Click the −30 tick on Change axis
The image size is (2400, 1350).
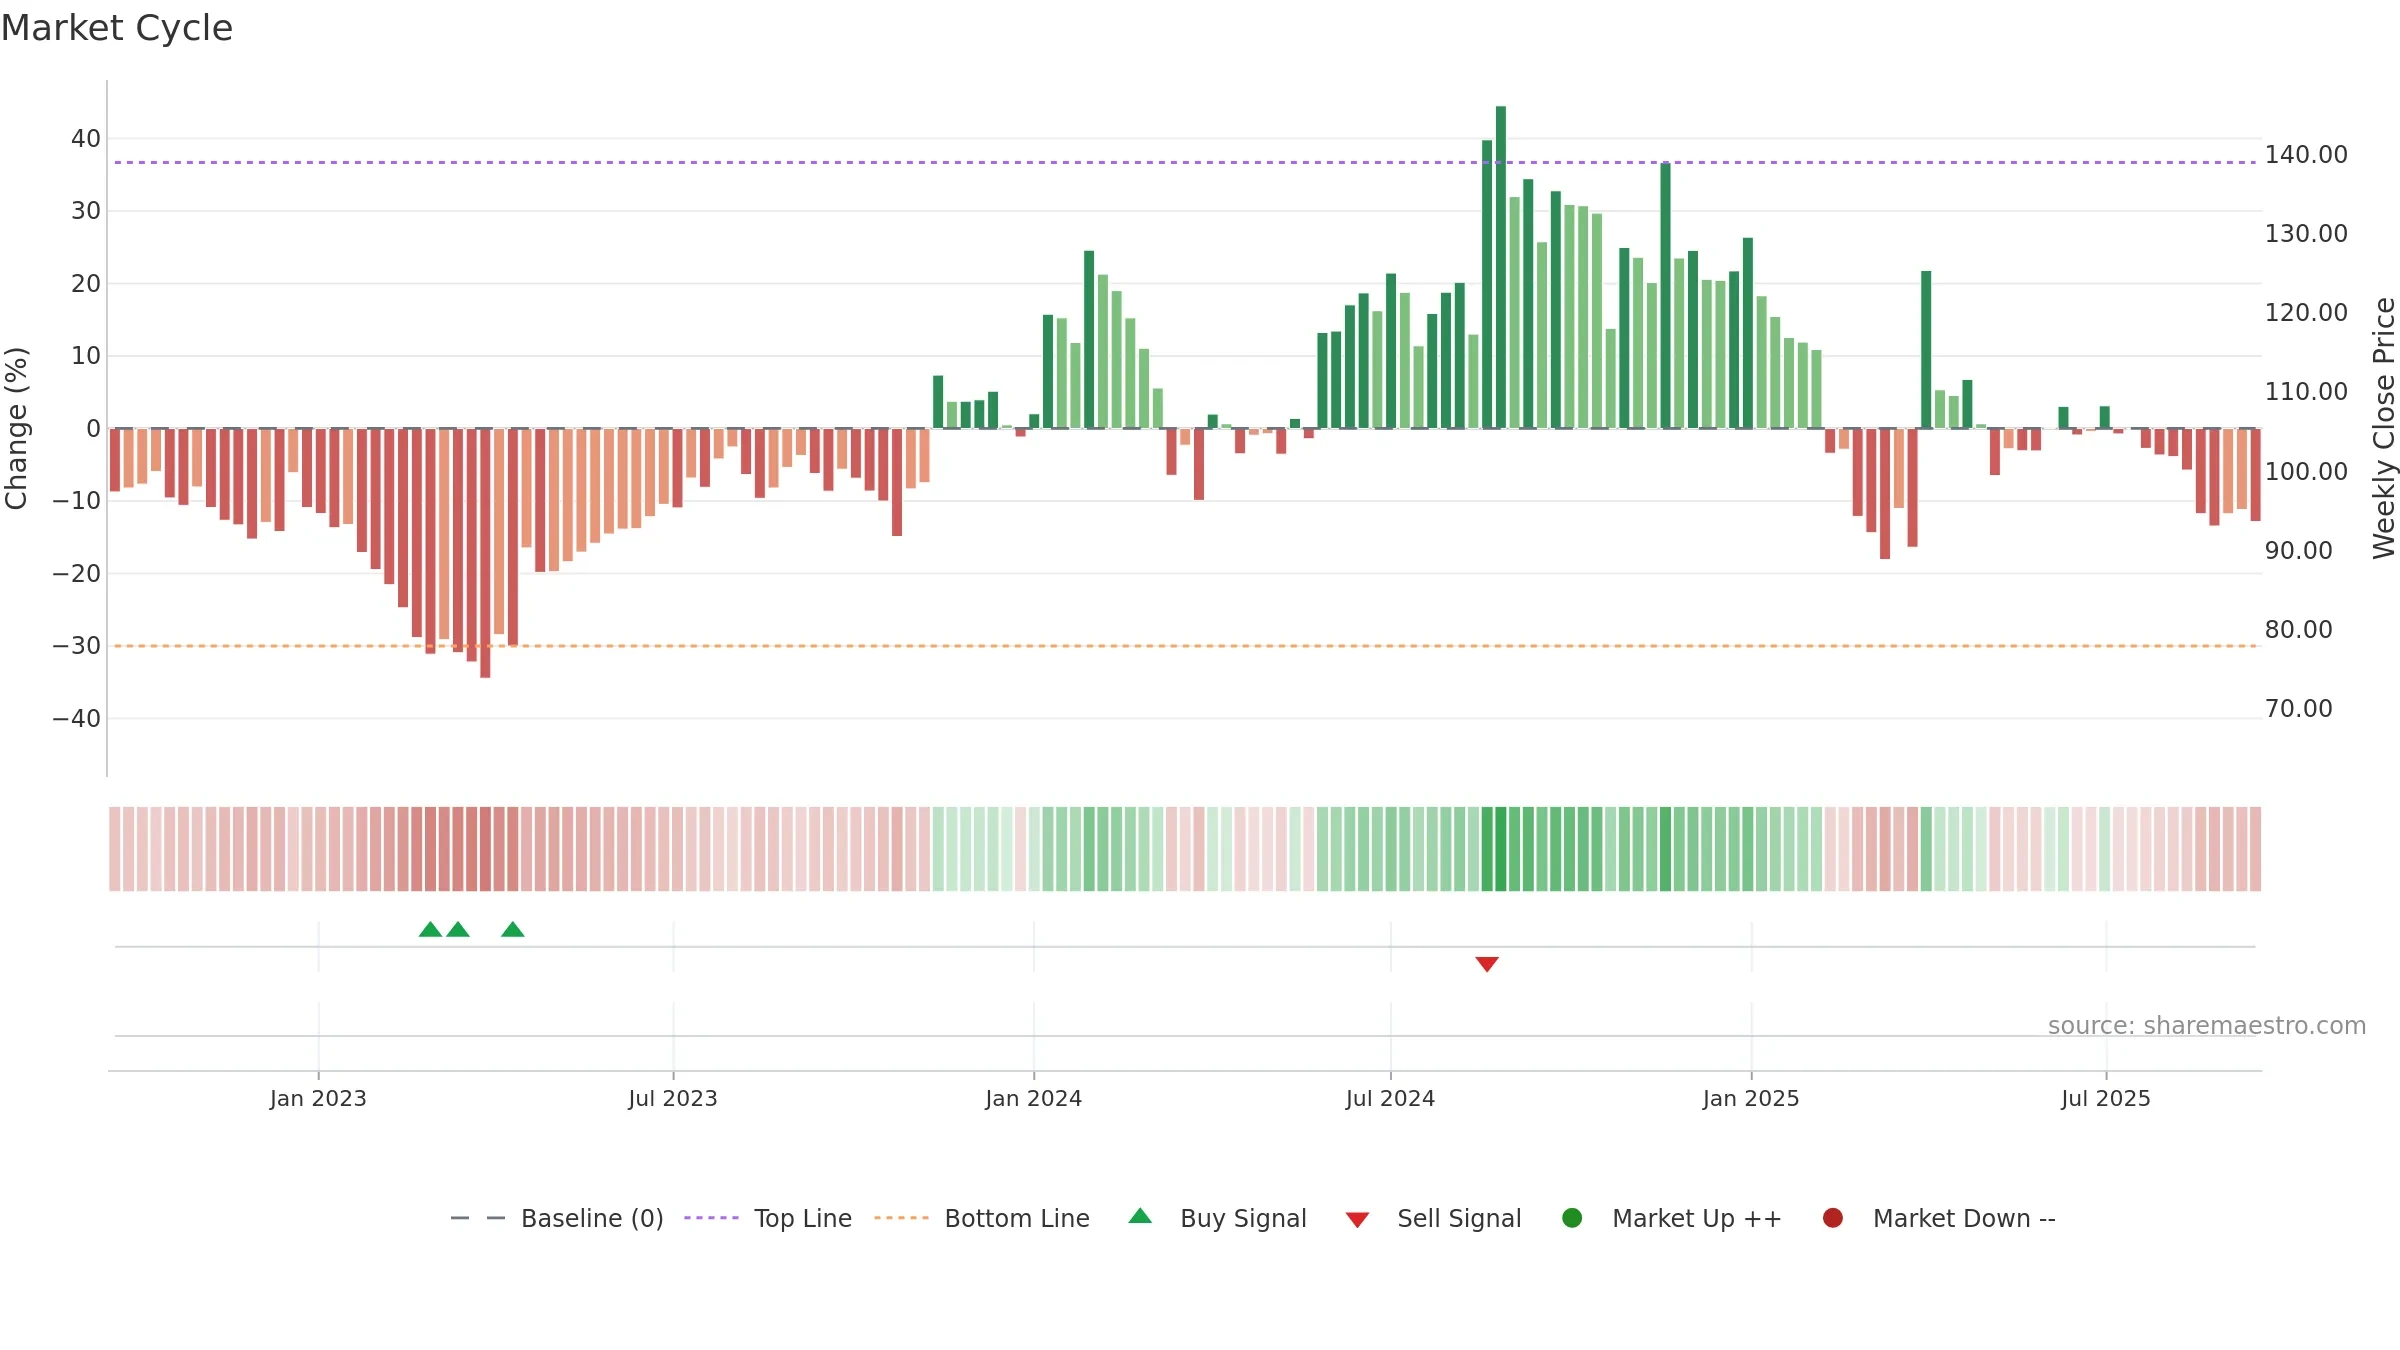[77, 645]
